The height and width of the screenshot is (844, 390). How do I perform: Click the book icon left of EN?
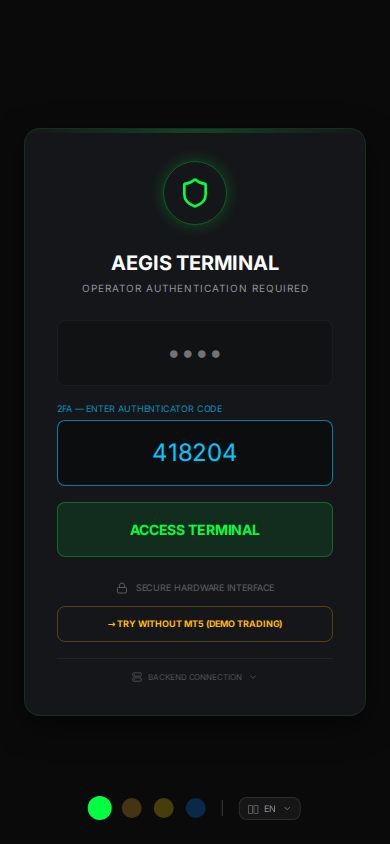click(253, 809)
